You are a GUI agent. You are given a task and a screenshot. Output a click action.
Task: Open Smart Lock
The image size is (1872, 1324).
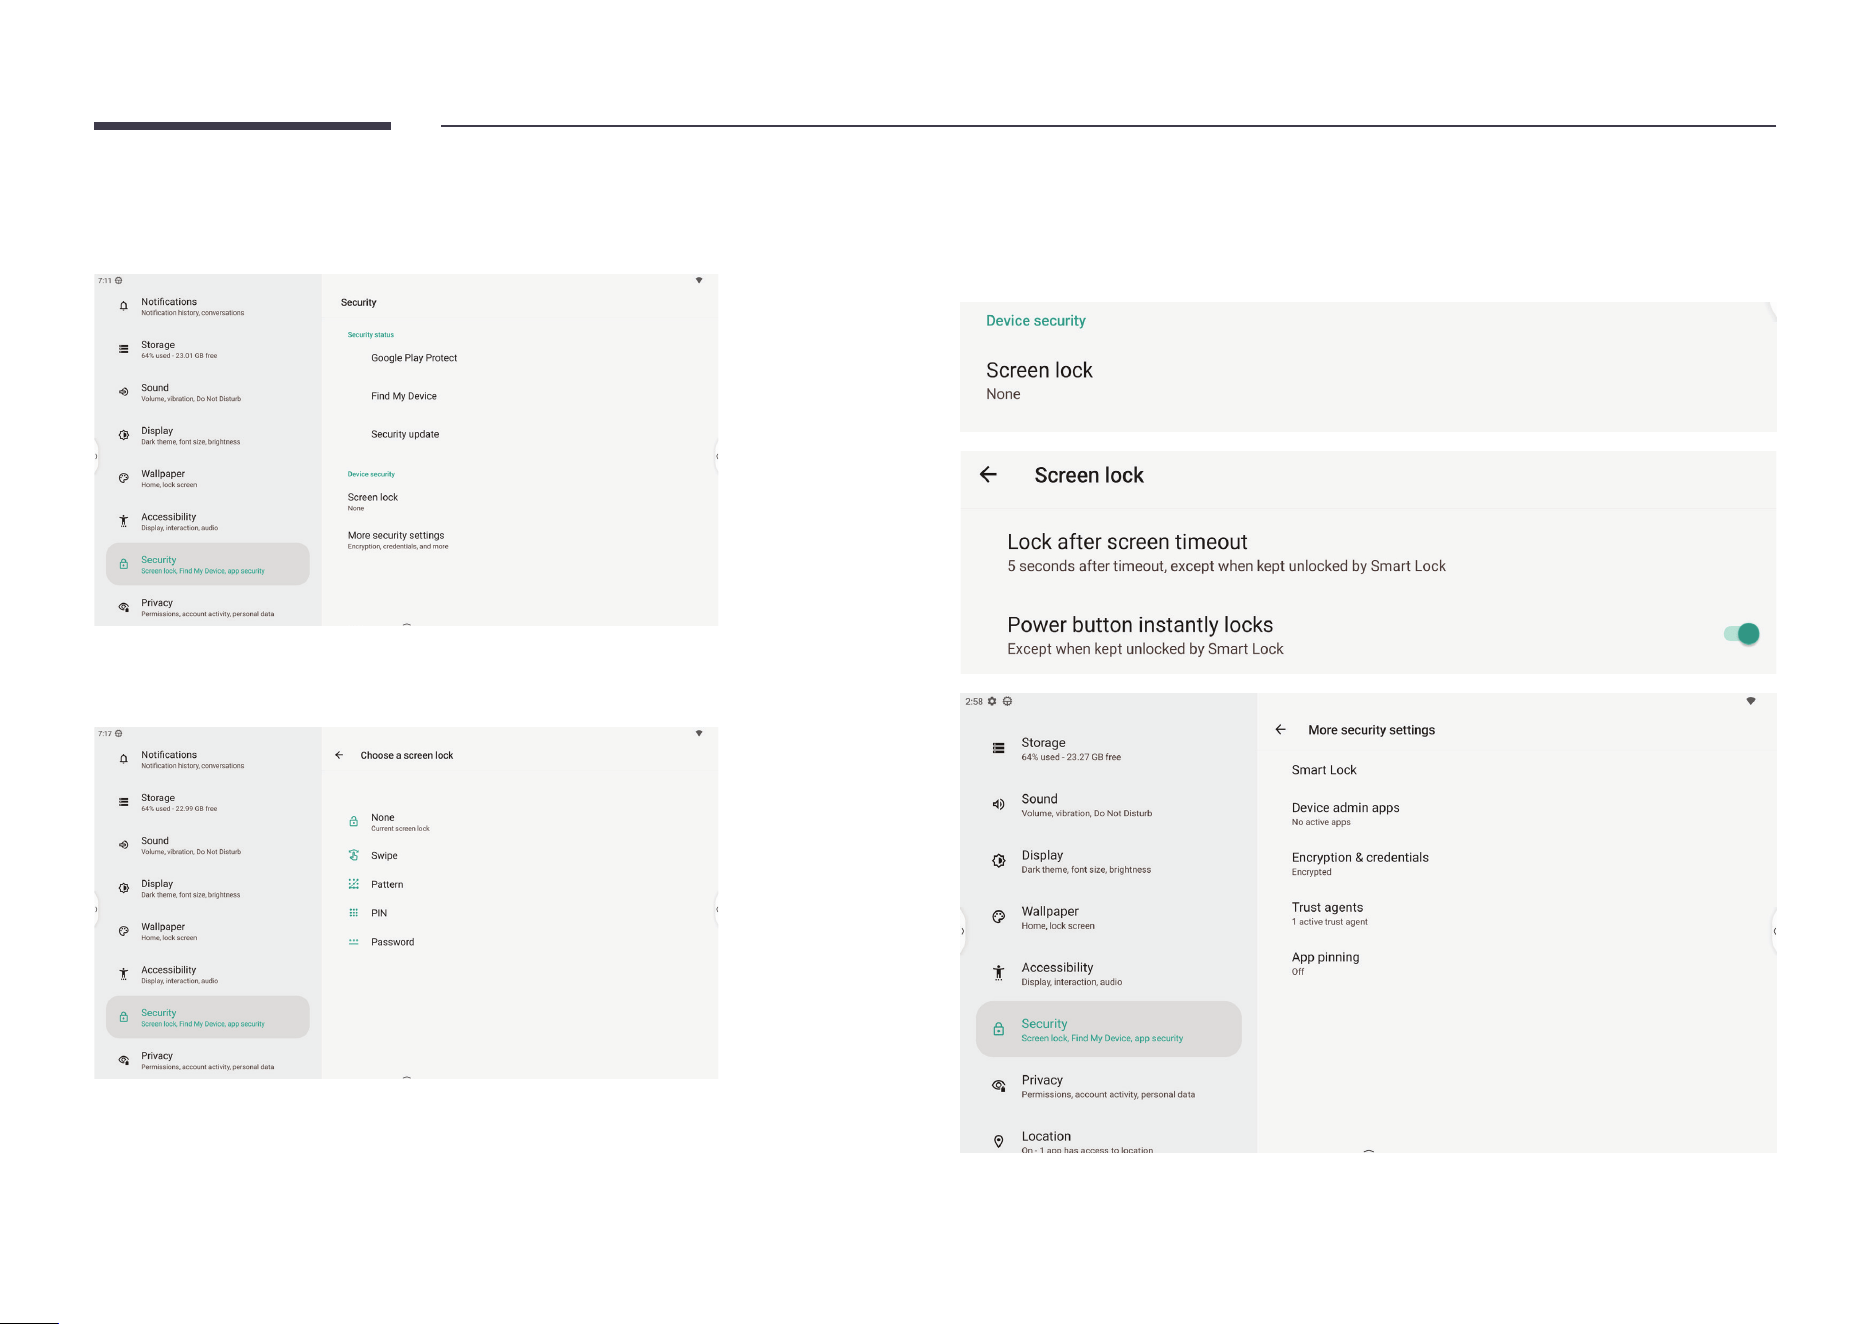[x=1324, y=770]
